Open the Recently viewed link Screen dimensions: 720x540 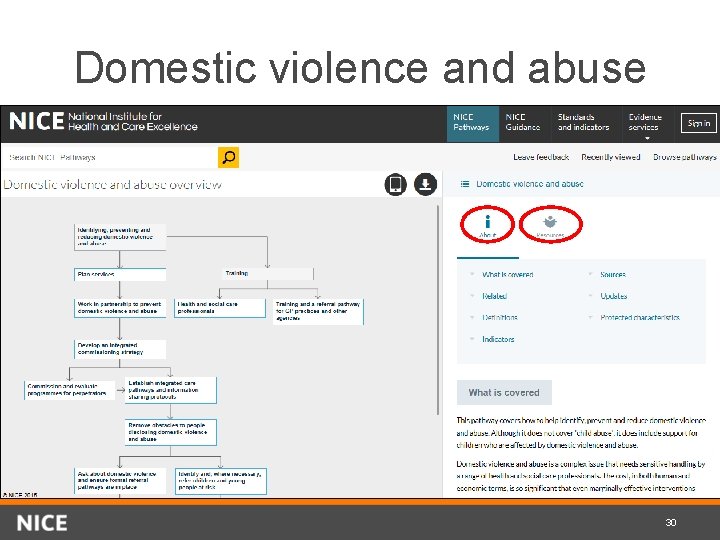click(611, 157)
